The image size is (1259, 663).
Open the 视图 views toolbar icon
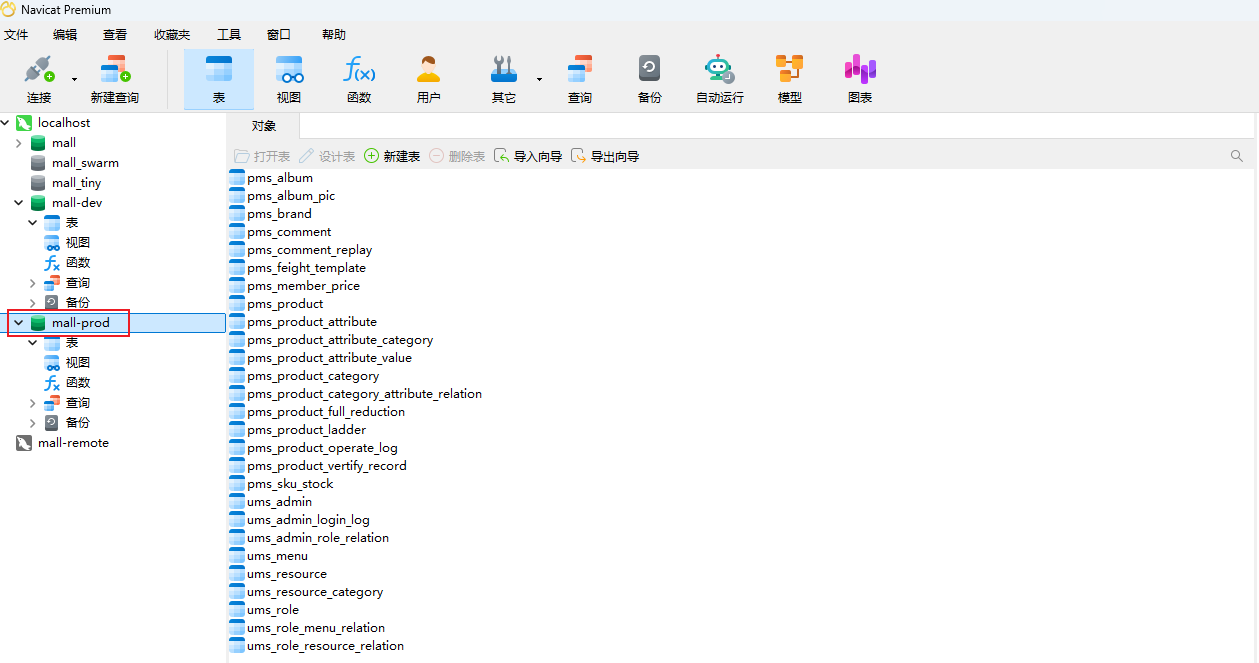[289, 79]
